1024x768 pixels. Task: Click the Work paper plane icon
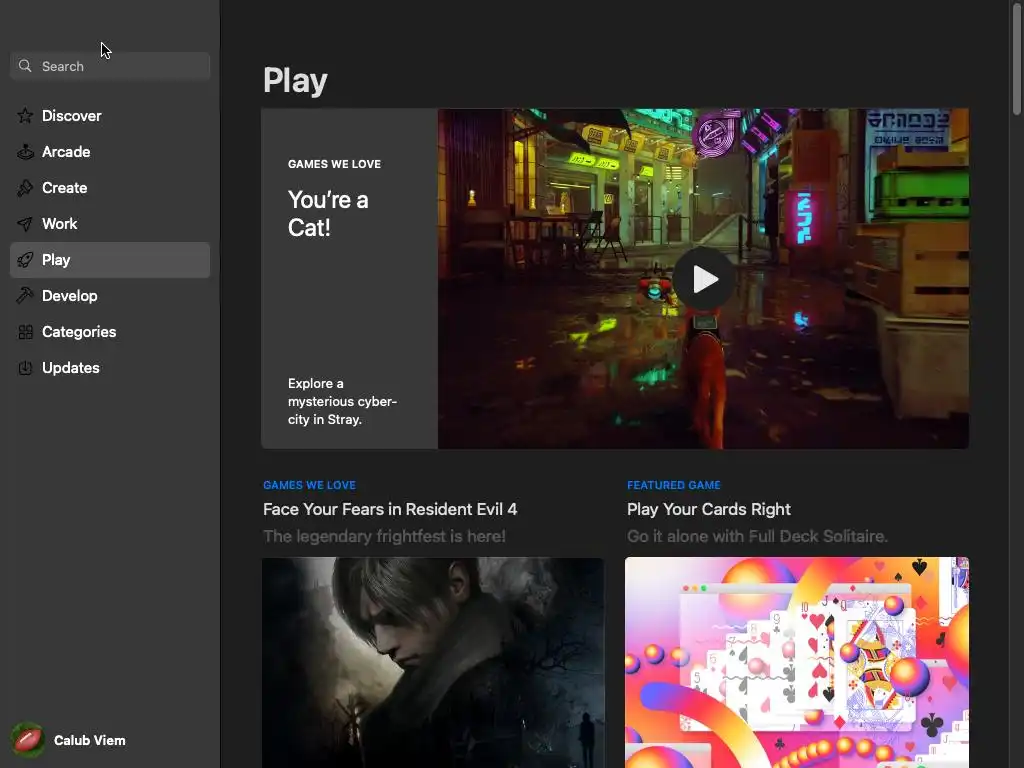25,224
